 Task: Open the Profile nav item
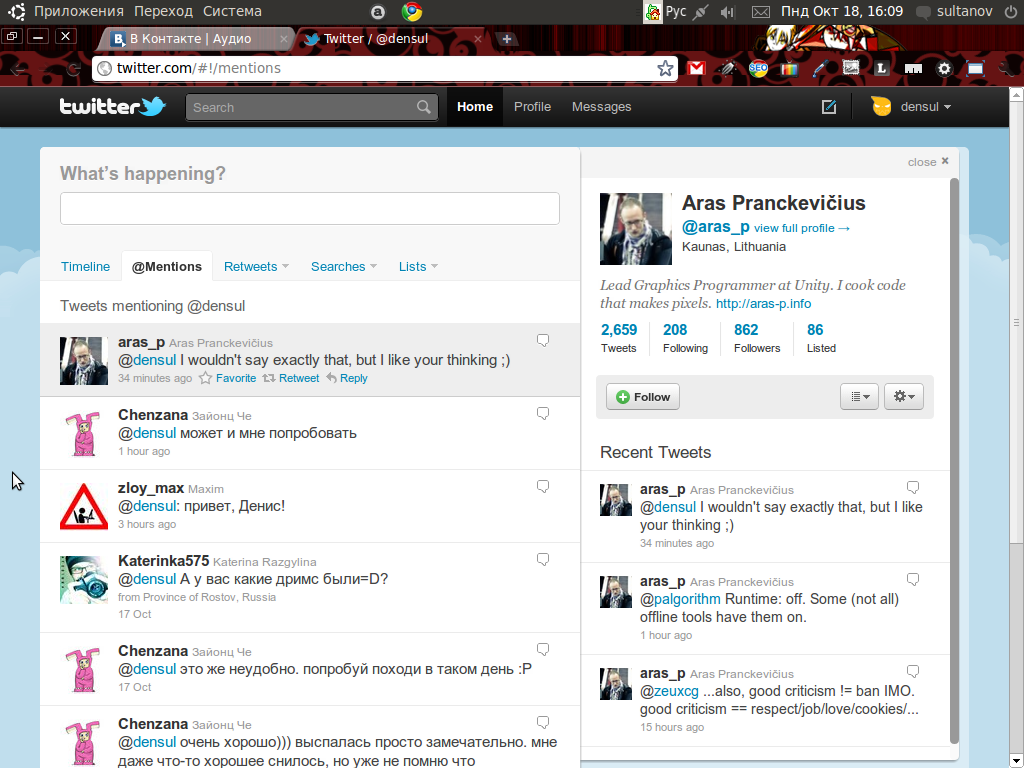click(532, 106)
